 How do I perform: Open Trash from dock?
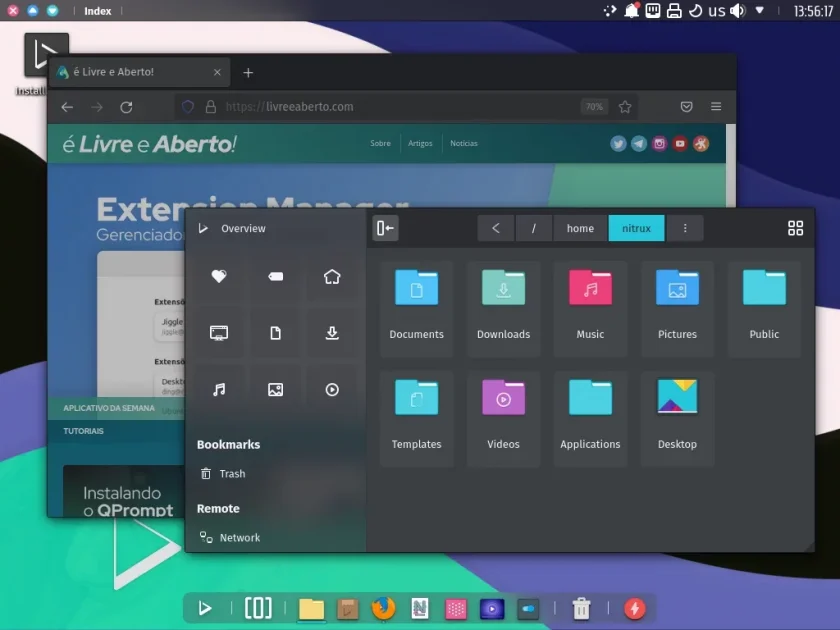(x=581, y=609)
